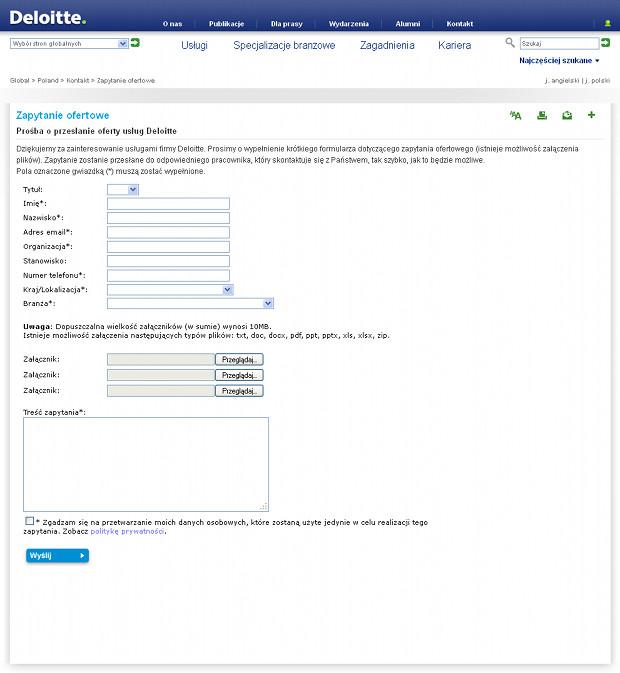620x673 pixels.
Task: Click the Zapytanie ofertowe breadcrumb item
Action: pos(126,81)
